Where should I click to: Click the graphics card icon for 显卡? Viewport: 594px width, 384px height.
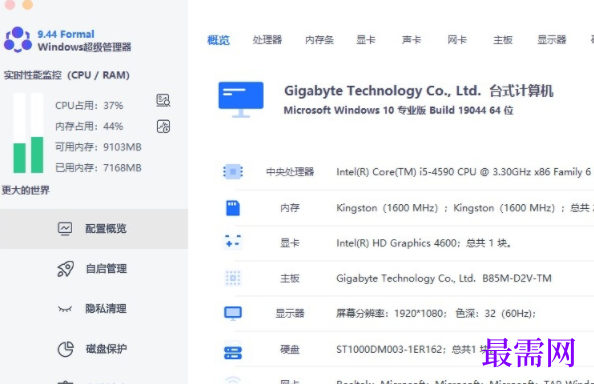tap(233, 241)
